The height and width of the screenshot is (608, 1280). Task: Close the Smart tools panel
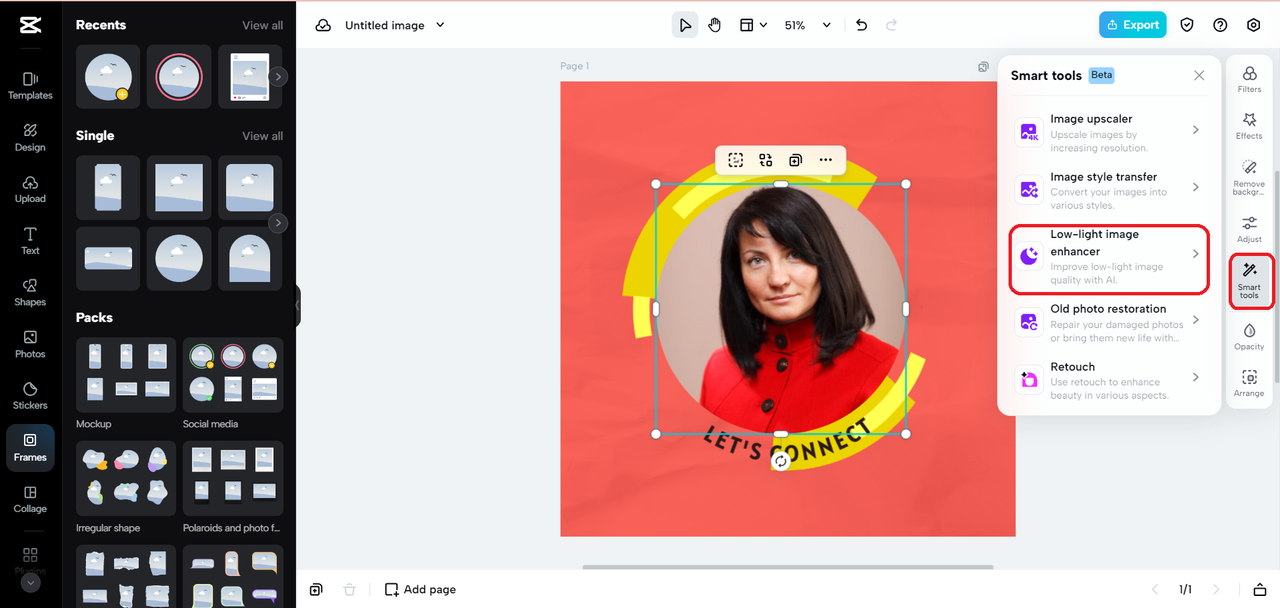point(1199,76)
